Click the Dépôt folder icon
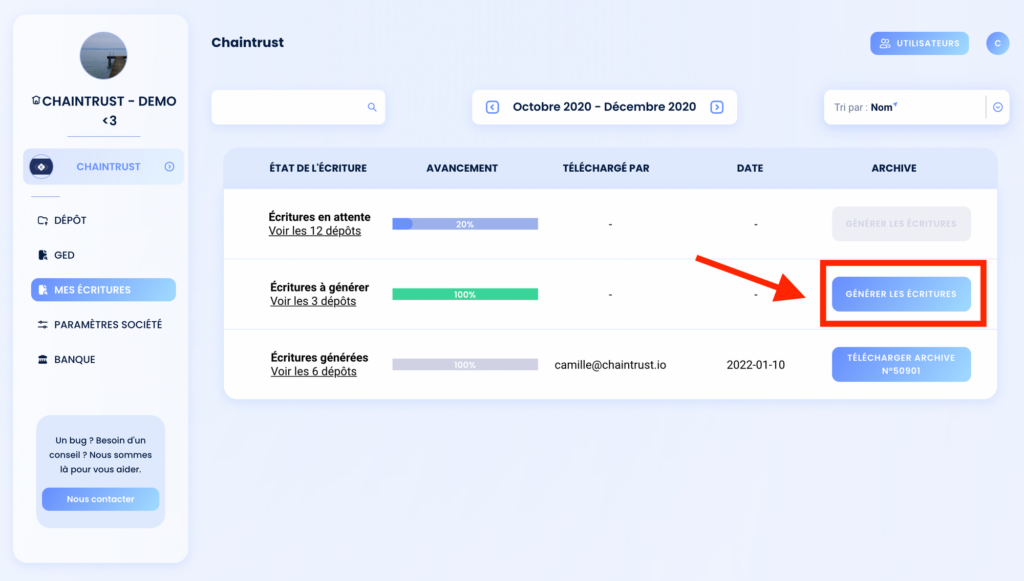Viewport: 1024px width, 581px height. [x=42, y=221]
